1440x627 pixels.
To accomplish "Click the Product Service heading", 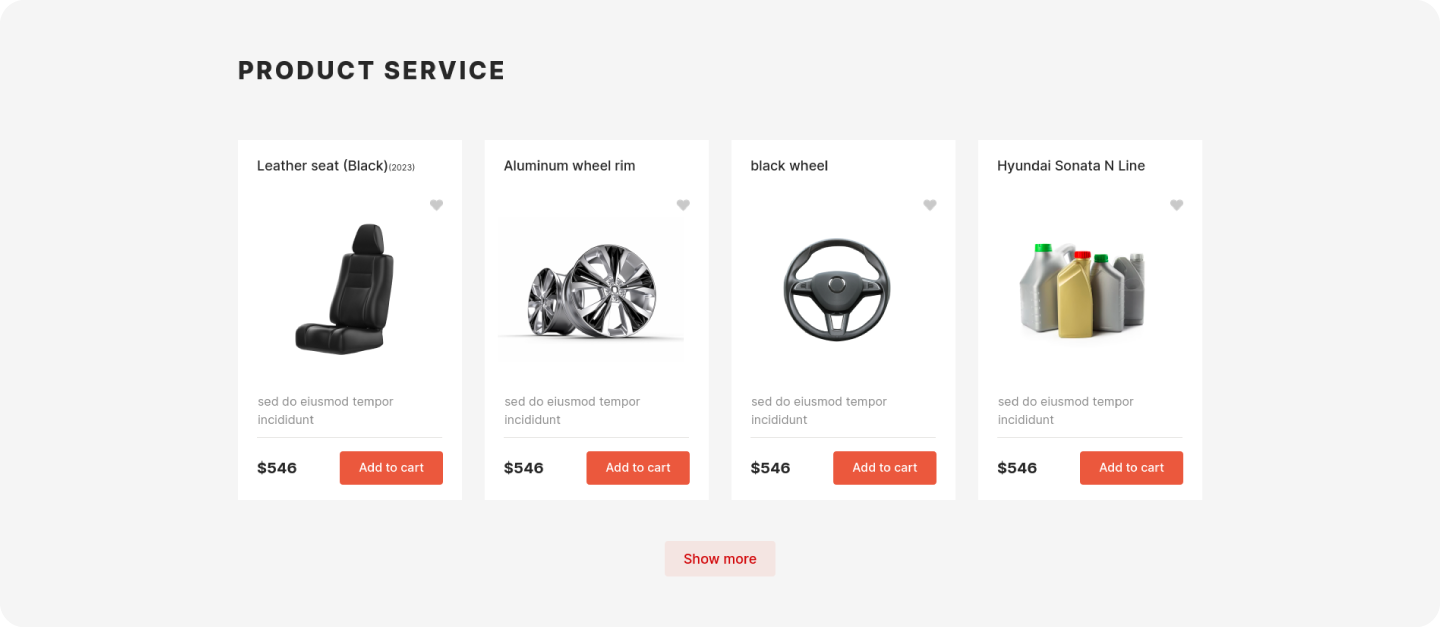I will click(x=371, y=71).
